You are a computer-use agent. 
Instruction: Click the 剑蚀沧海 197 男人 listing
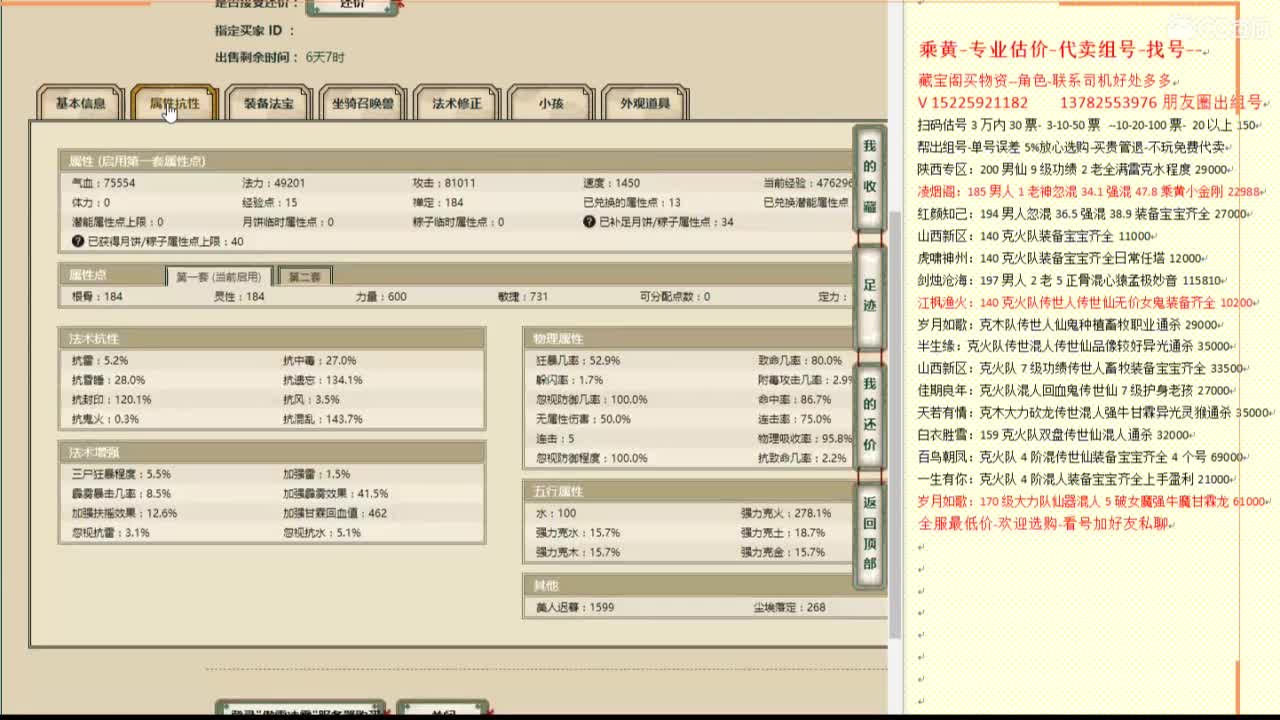click(x=1070, y=281)
